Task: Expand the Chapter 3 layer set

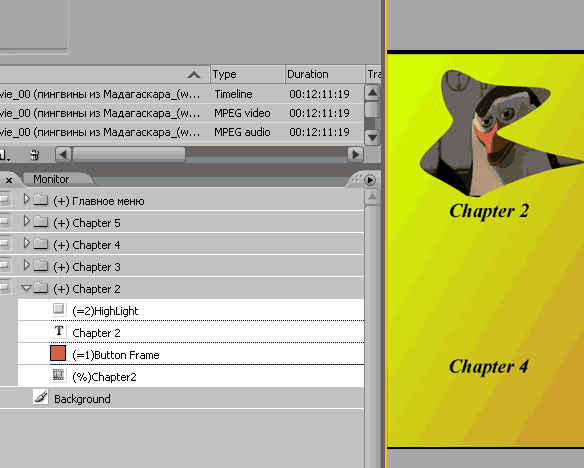Action: coord(26,265)
